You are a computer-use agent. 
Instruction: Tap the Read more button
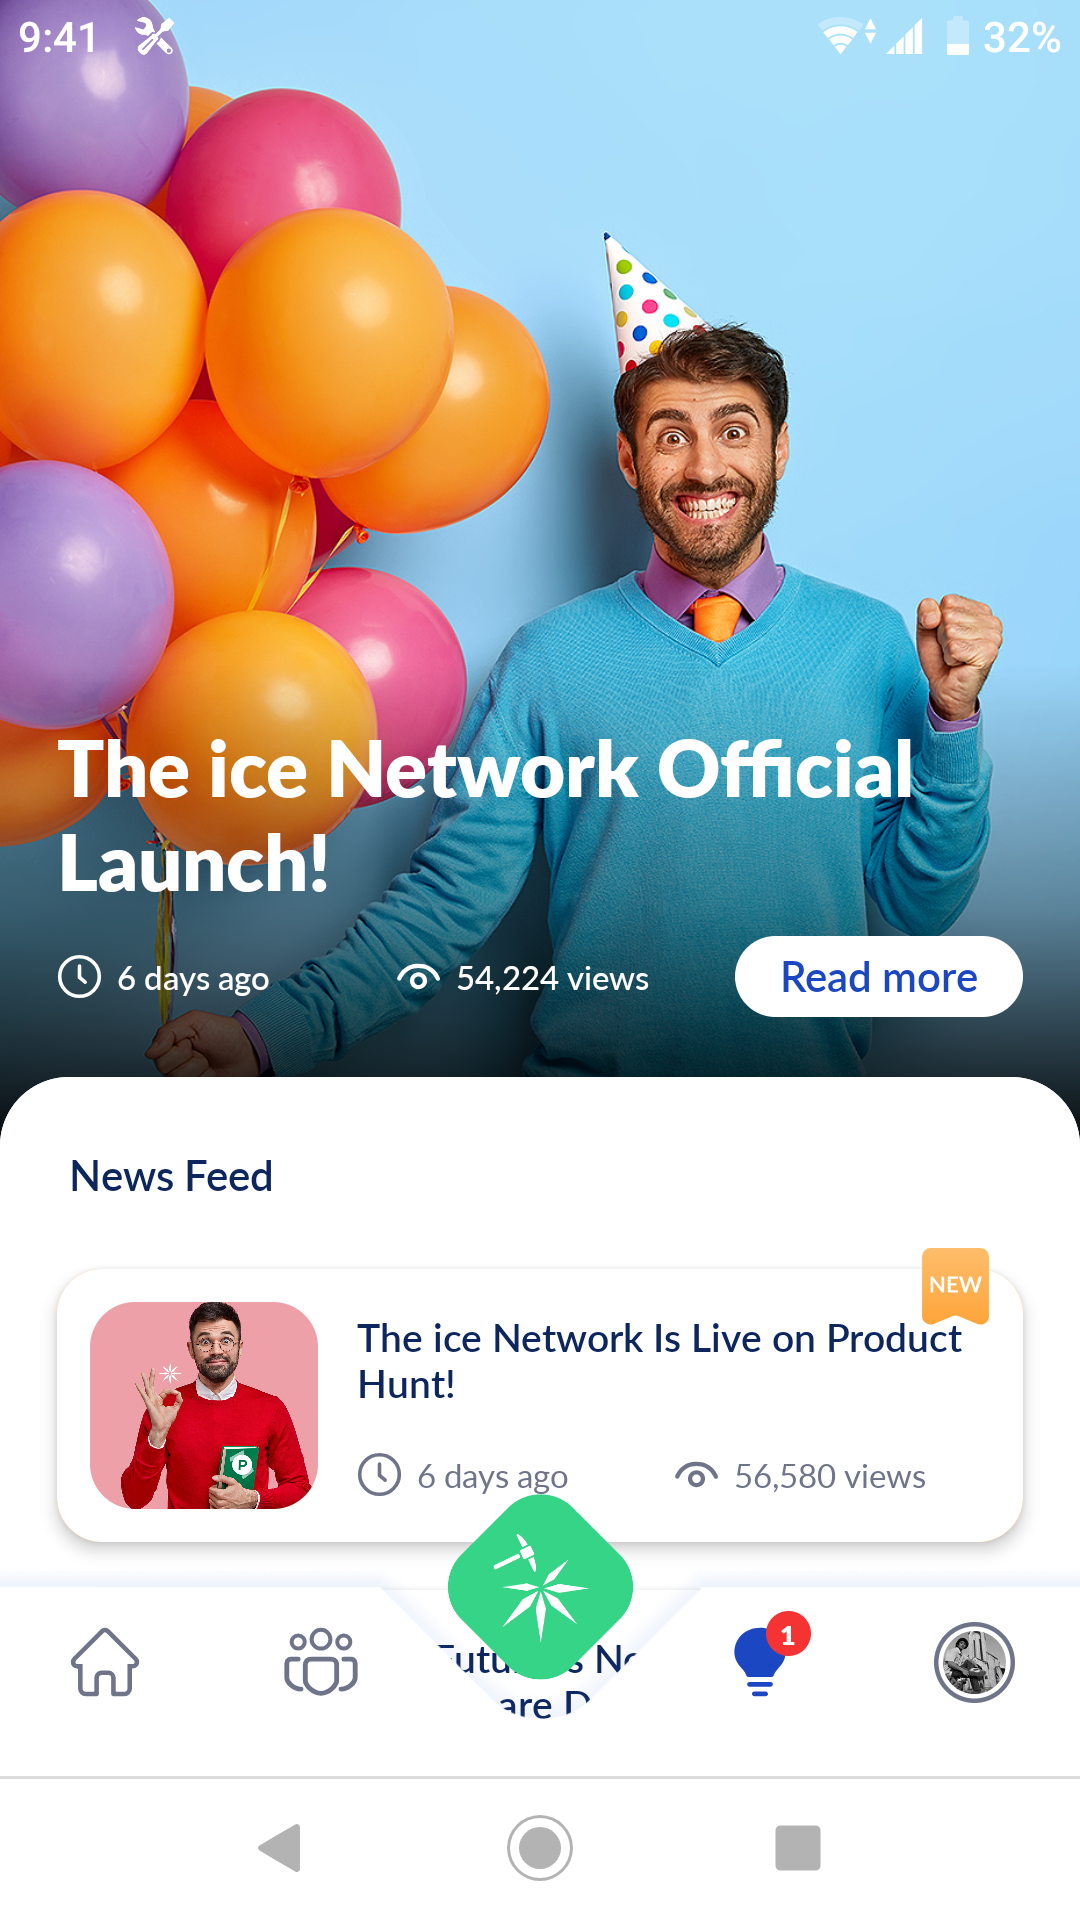[879, 977]
